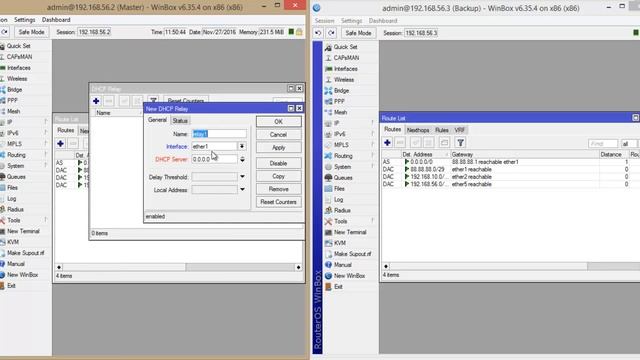Screen dimensions: 640x360
Task: Click Remove button in DHCP Relay dialog
Action: [278, 189]
